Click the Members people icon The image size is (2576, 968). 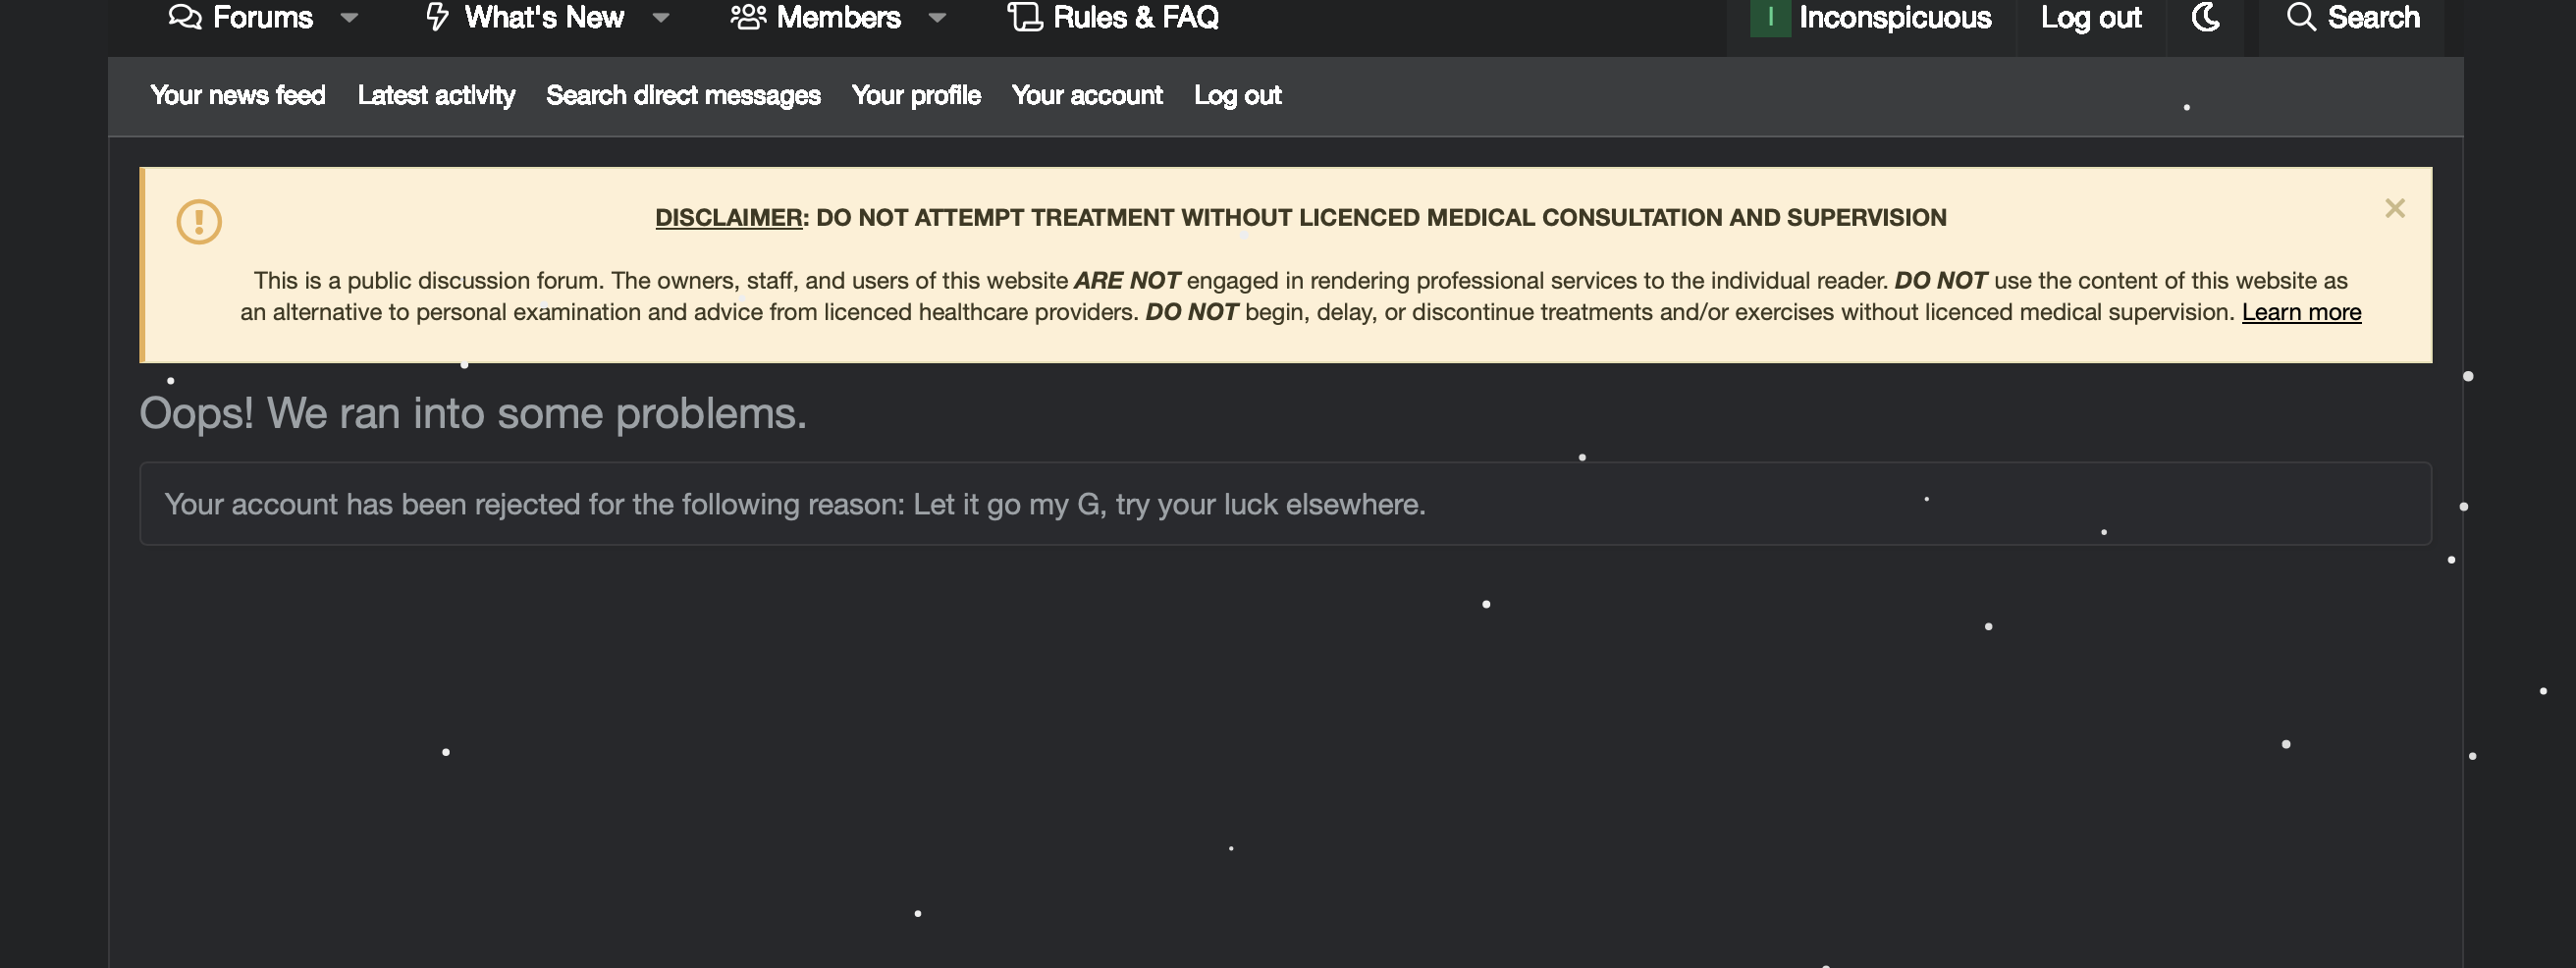click(x=748, y=17)
